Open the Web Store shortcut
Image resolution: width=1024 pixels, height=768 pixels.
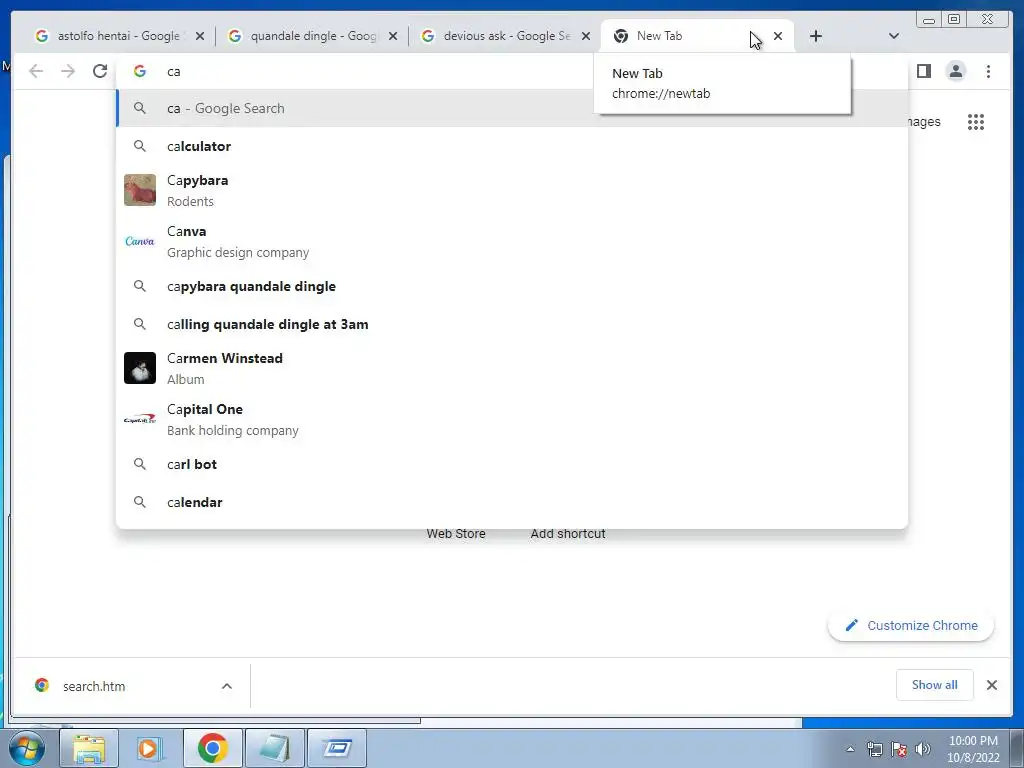(456, 533)
